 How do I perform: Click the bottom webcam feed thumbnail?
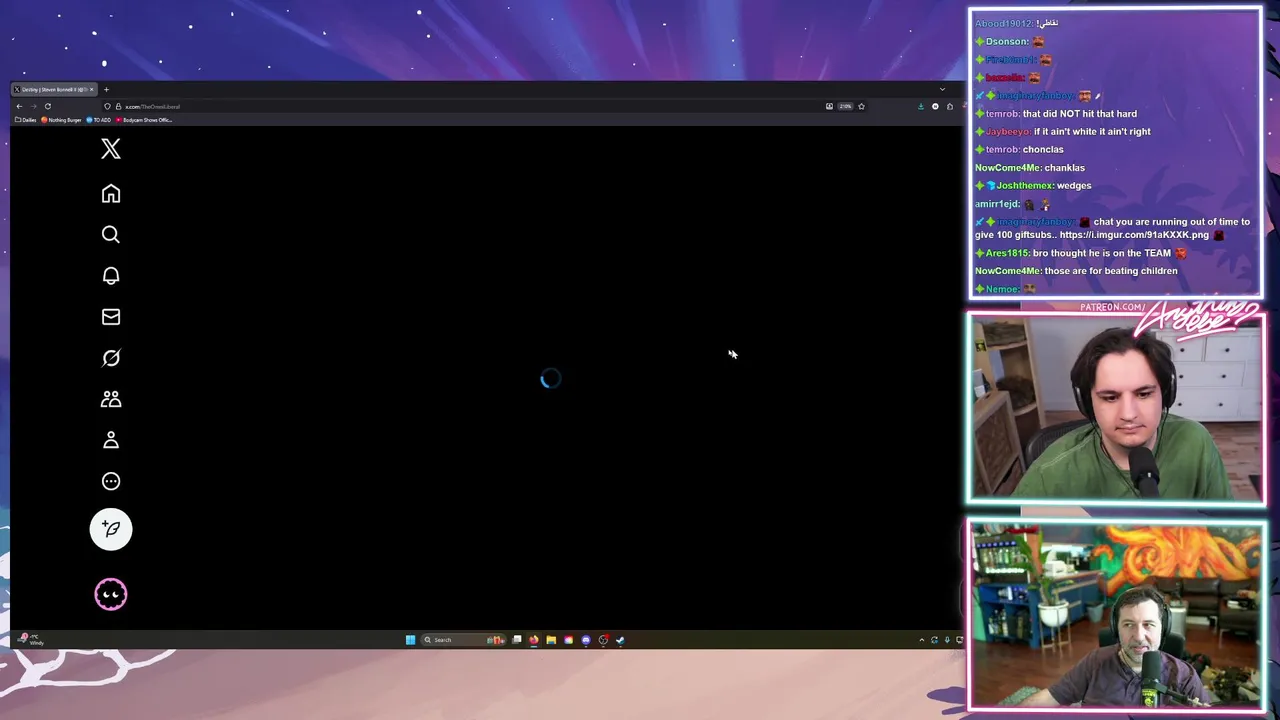(x=1116, y=615)
